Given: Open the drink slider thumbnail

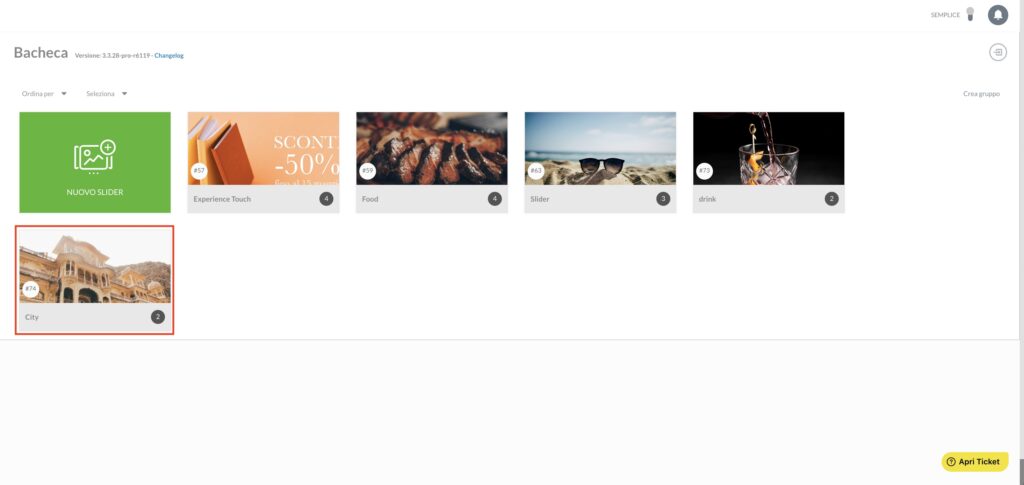Looking at the screenshot, I should [769, 148].
